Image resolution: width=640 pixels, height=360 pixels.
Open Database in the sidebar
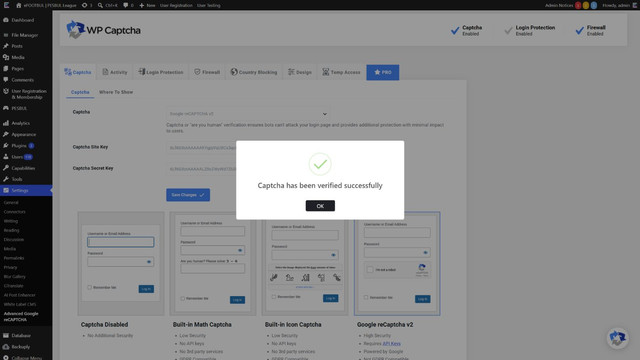[x=21, y=336]
